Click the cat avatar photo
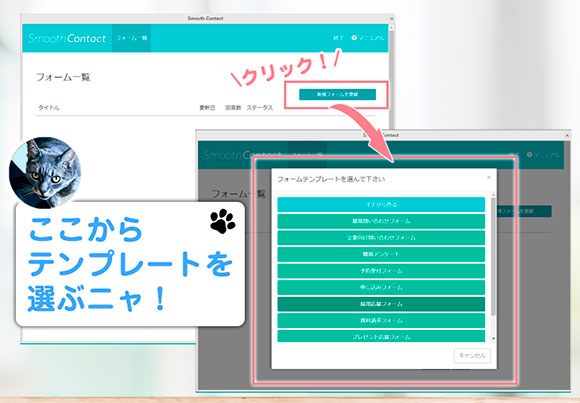The image size is (580, 403). coord(45,172)
